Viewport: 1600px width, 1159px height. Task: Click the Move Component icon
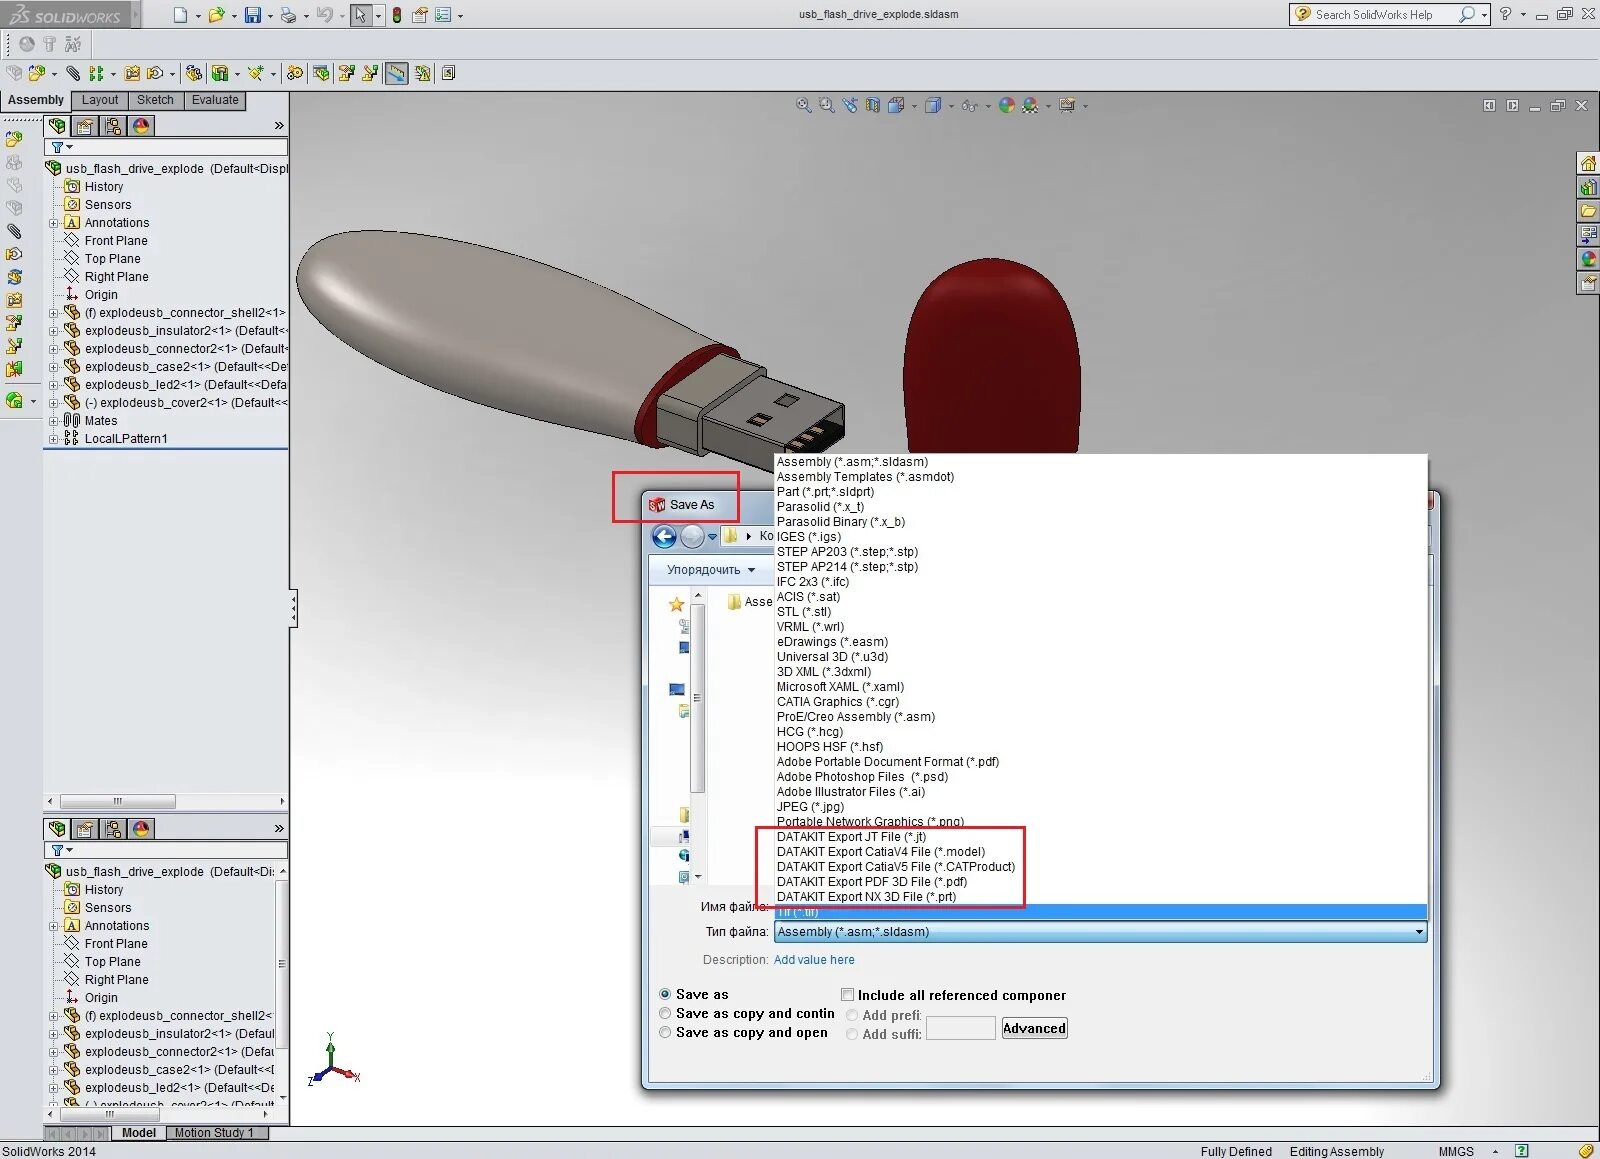pyautogui.click(x=155, y=73)
